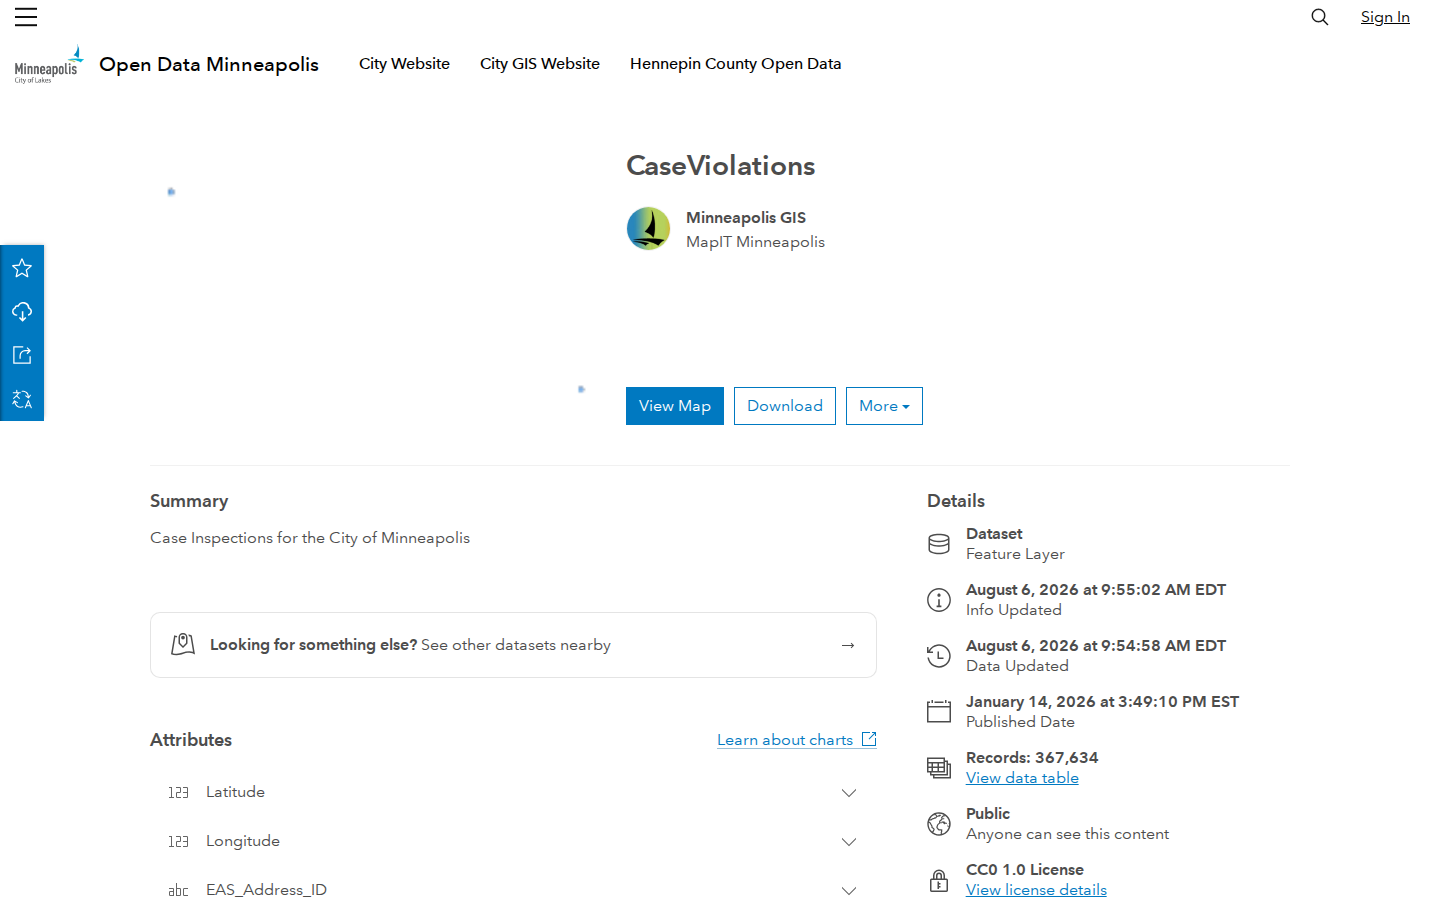1440x900 pixels.
Task: Click the 'Records: 367,634' text
Action: (1032, 758)
